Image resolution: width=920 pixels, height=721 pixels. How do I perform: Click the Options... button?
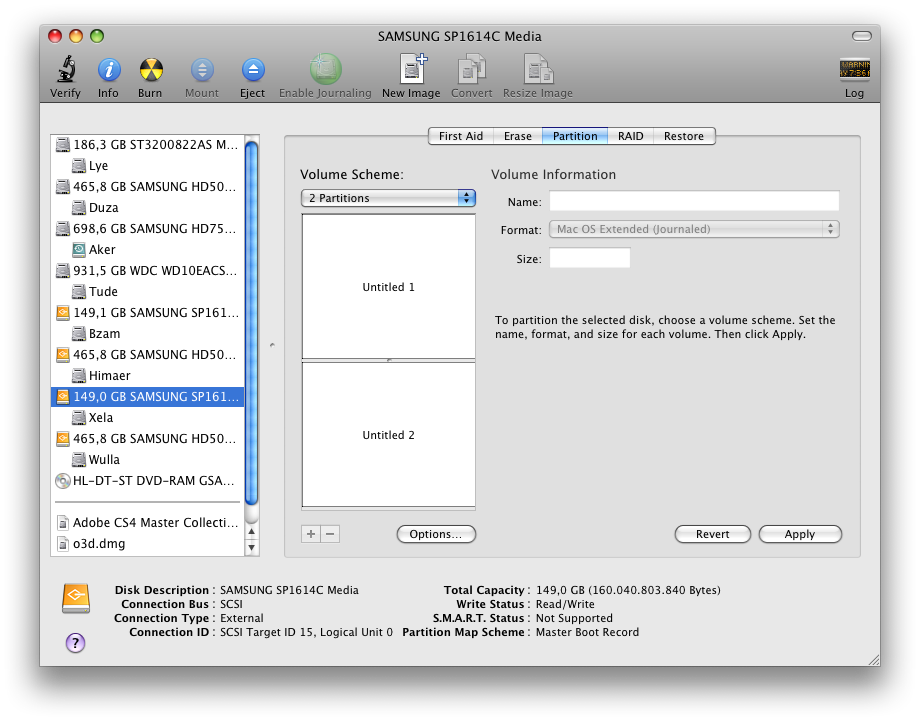(436, 534)
